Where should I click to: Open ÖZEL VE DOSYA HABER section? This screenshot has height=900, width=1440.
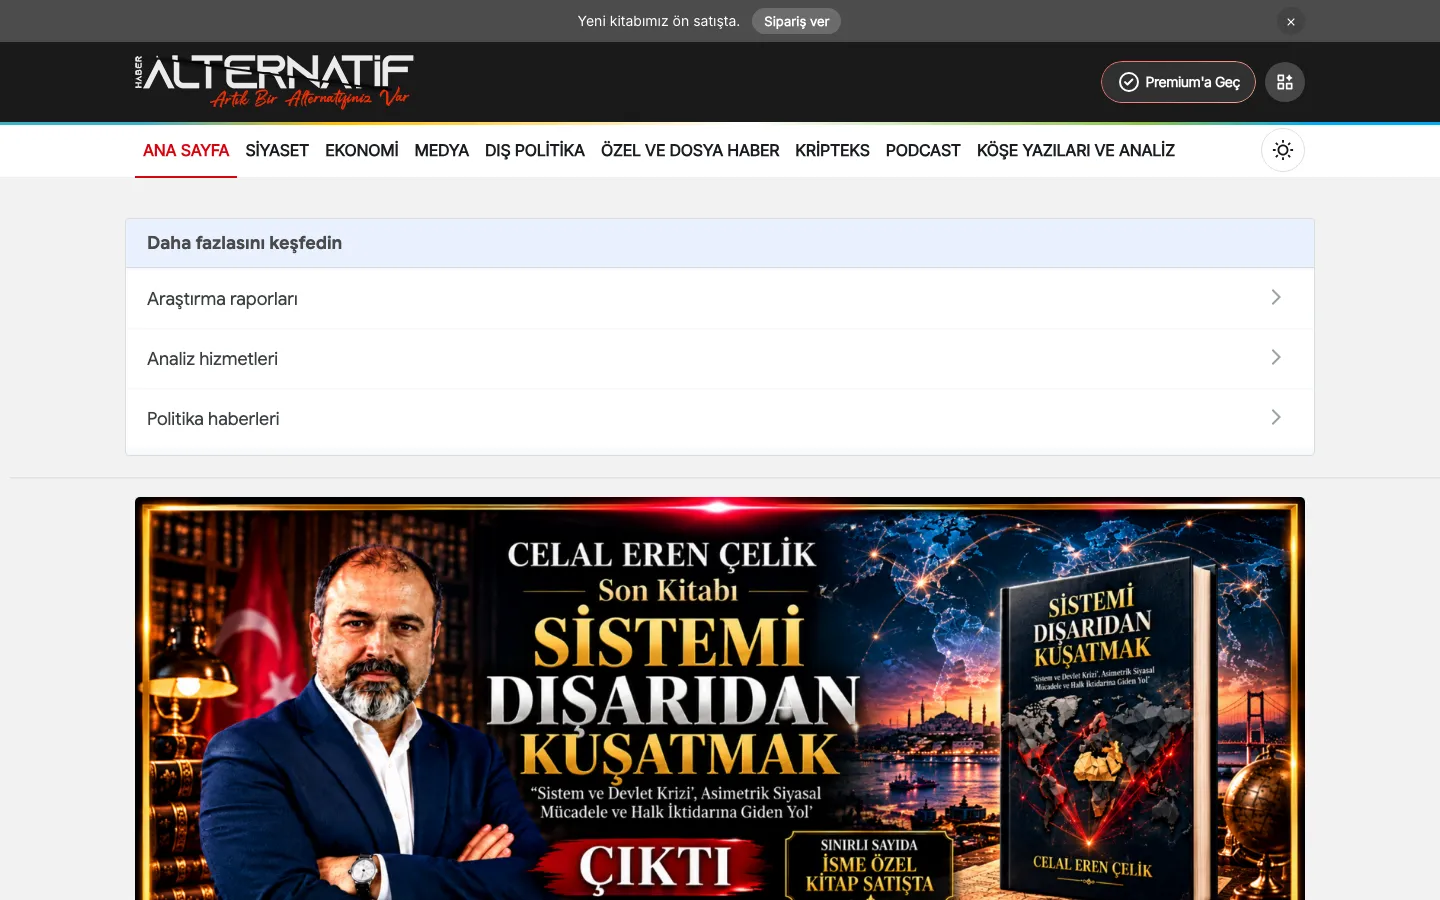[690, 150]
